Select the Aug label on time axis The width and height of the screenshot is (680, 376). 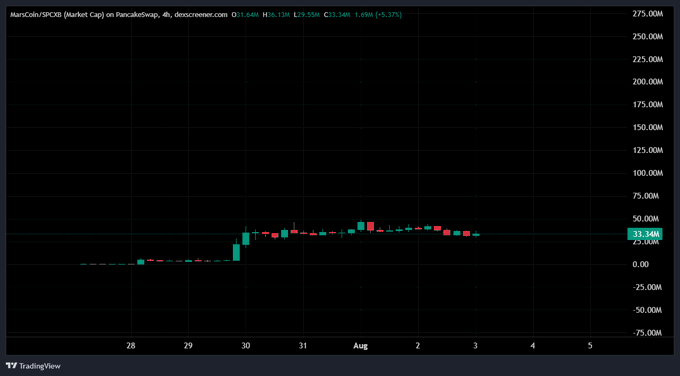[x=360, y=346]
